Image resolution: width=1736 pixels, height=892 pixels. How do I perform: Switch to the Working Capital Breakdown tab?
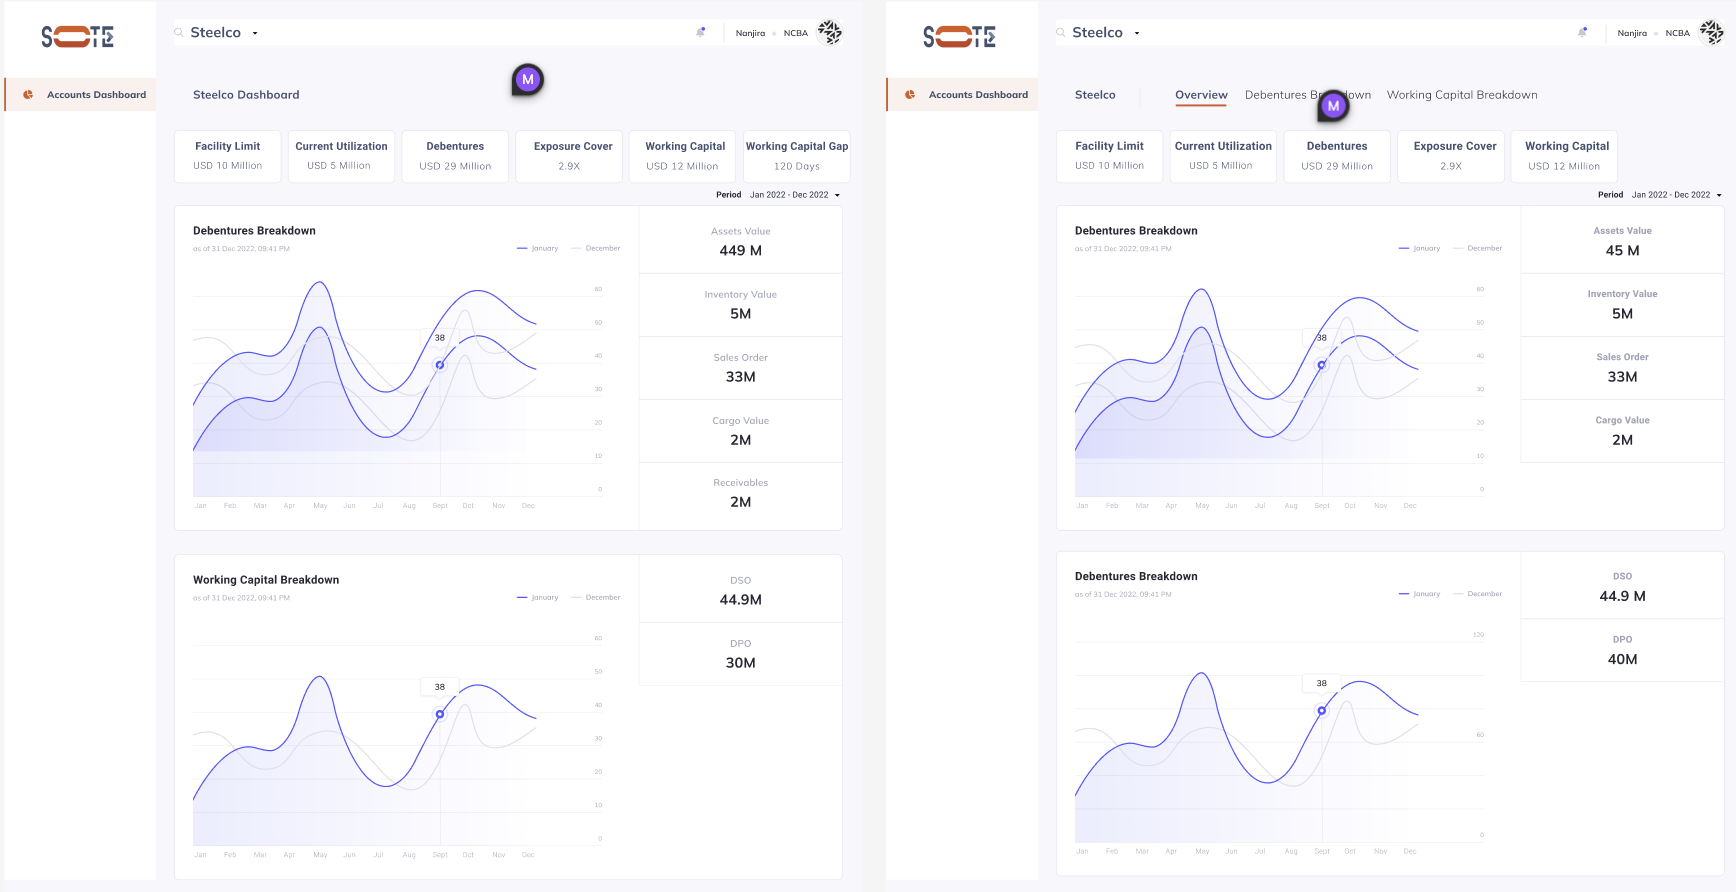click(1461, 95)
